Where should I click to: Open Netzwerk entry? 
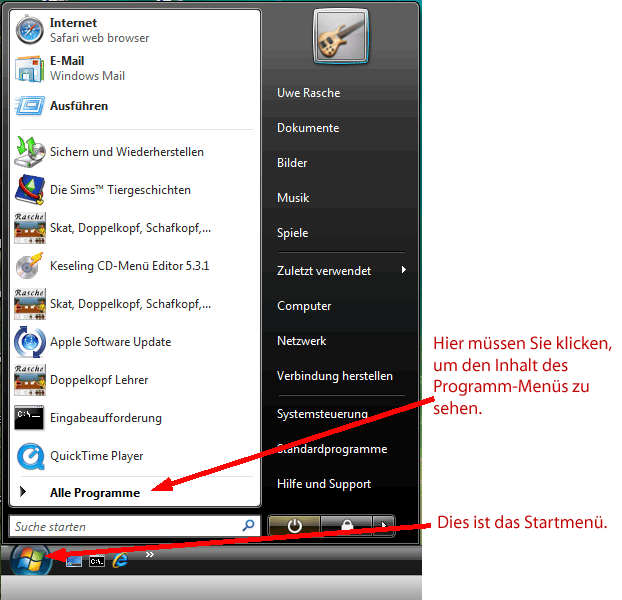[x=301, y=341]
